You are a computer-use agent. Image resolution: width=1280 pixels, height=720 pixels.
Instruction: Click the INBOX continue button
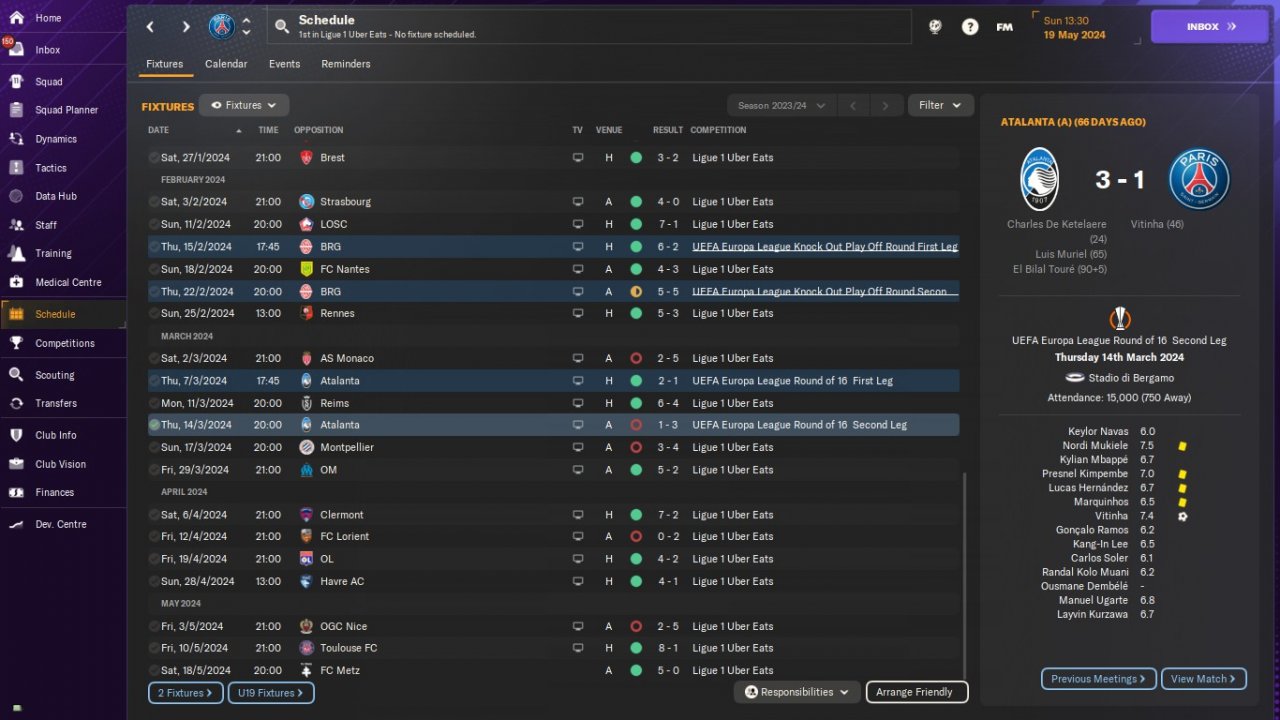[1210, 27]
